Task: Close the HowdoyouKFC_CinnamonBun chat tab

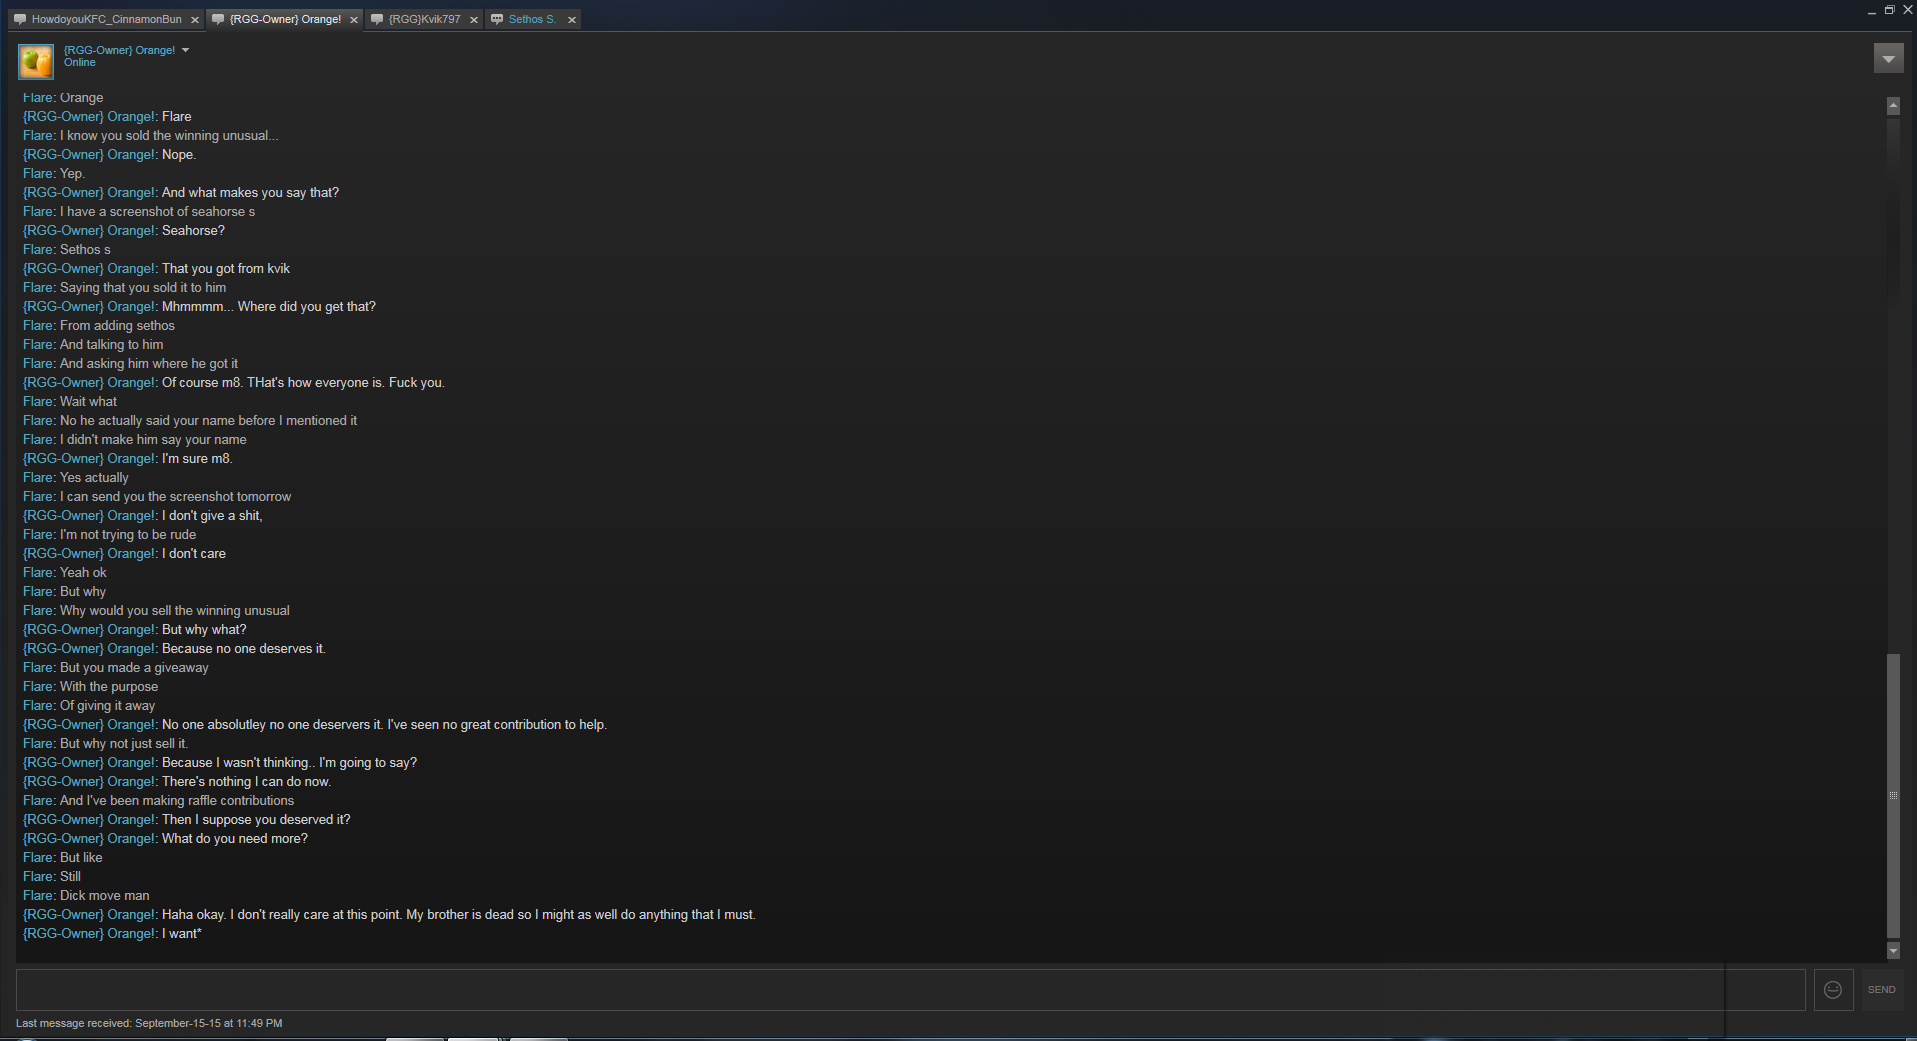Action: point(195,20)
